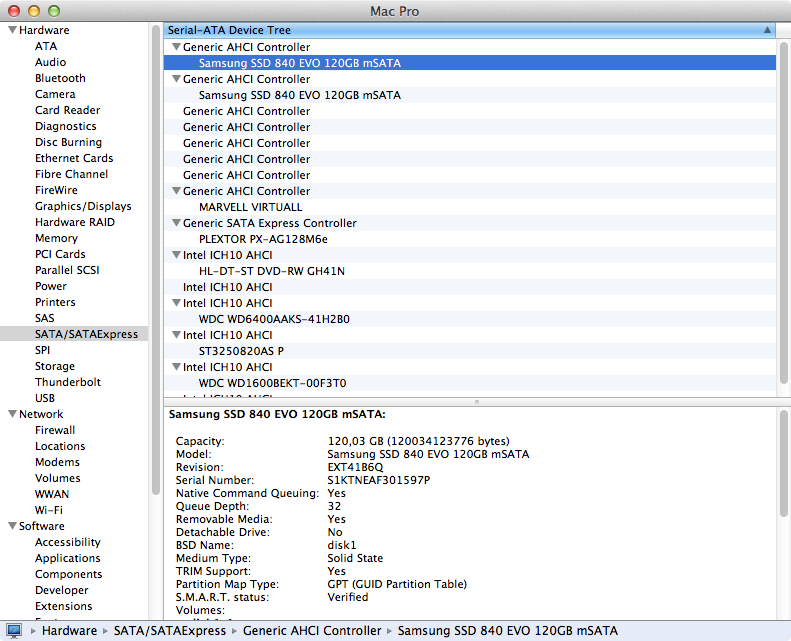Select SAS in the sidebar
This screenshot has height=641, width=791.
[44, 318]
